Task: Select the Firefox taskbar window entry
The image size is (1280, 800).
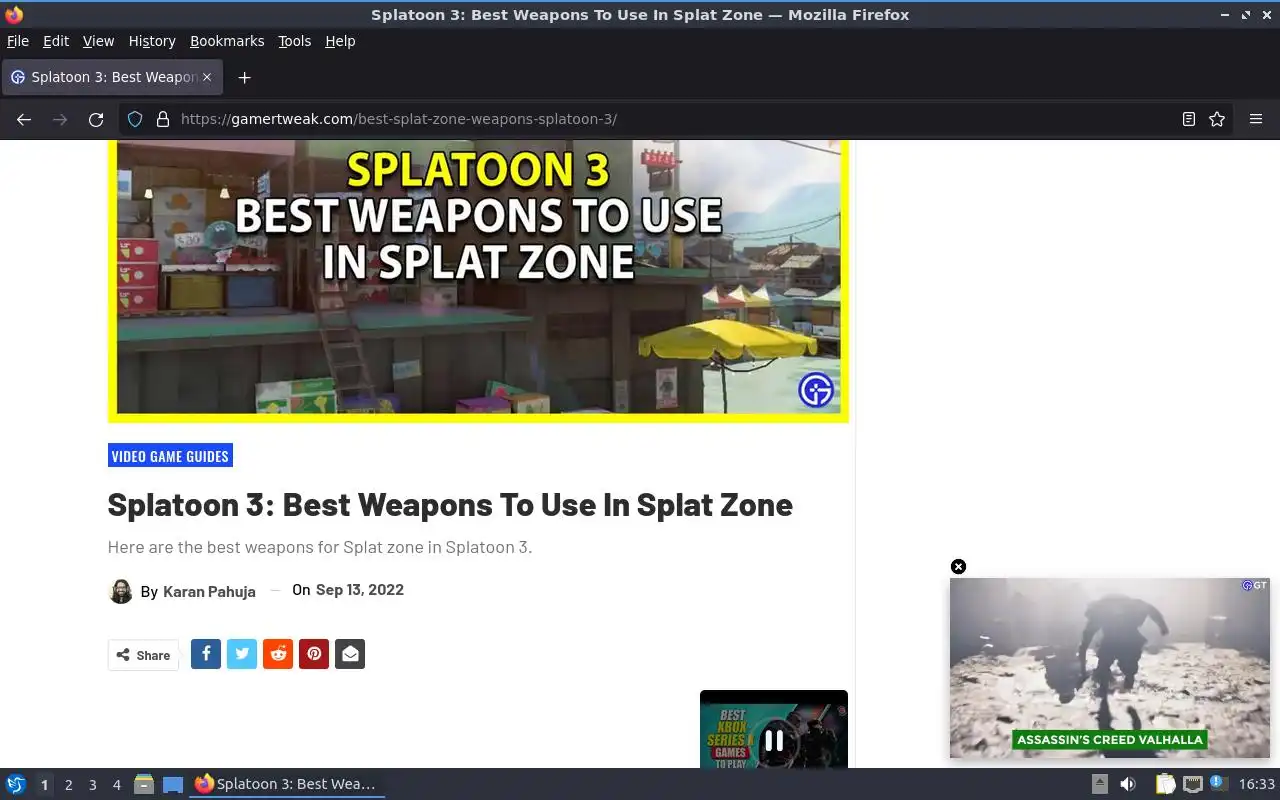Action: [286, 784]
